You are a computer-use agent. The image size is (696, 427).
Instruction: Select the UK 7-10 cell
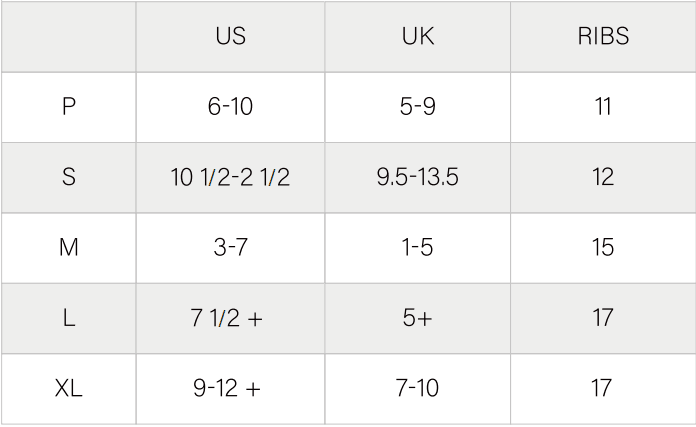(x=417, y=388)
